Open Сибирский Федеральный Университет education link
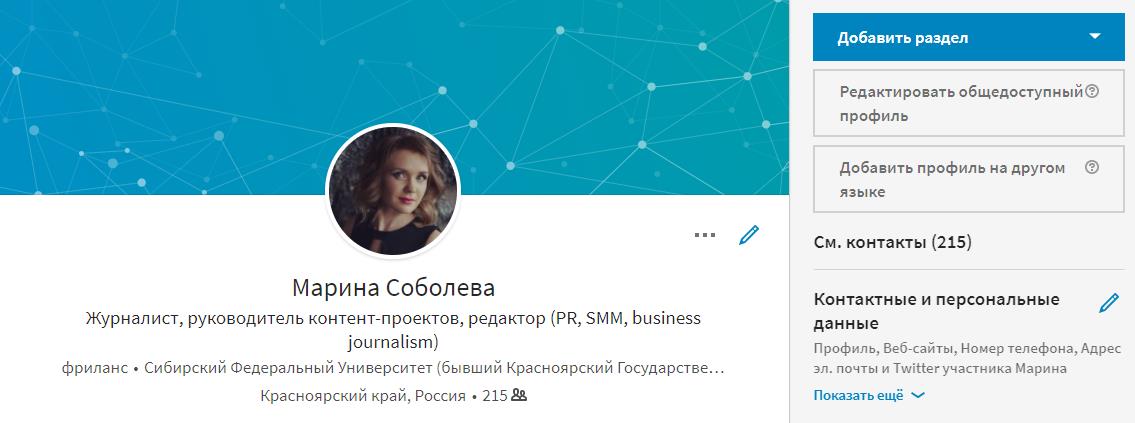Screen dimensions: 1135x423 pyautogui.click(x=434, y=368)
